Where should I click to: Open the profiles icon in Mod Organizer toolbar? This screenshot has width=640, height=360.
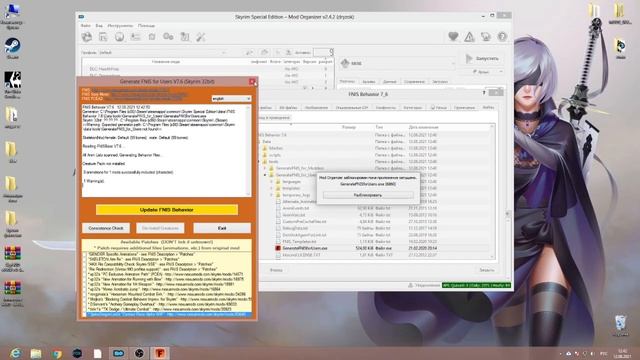click(136, 37)
